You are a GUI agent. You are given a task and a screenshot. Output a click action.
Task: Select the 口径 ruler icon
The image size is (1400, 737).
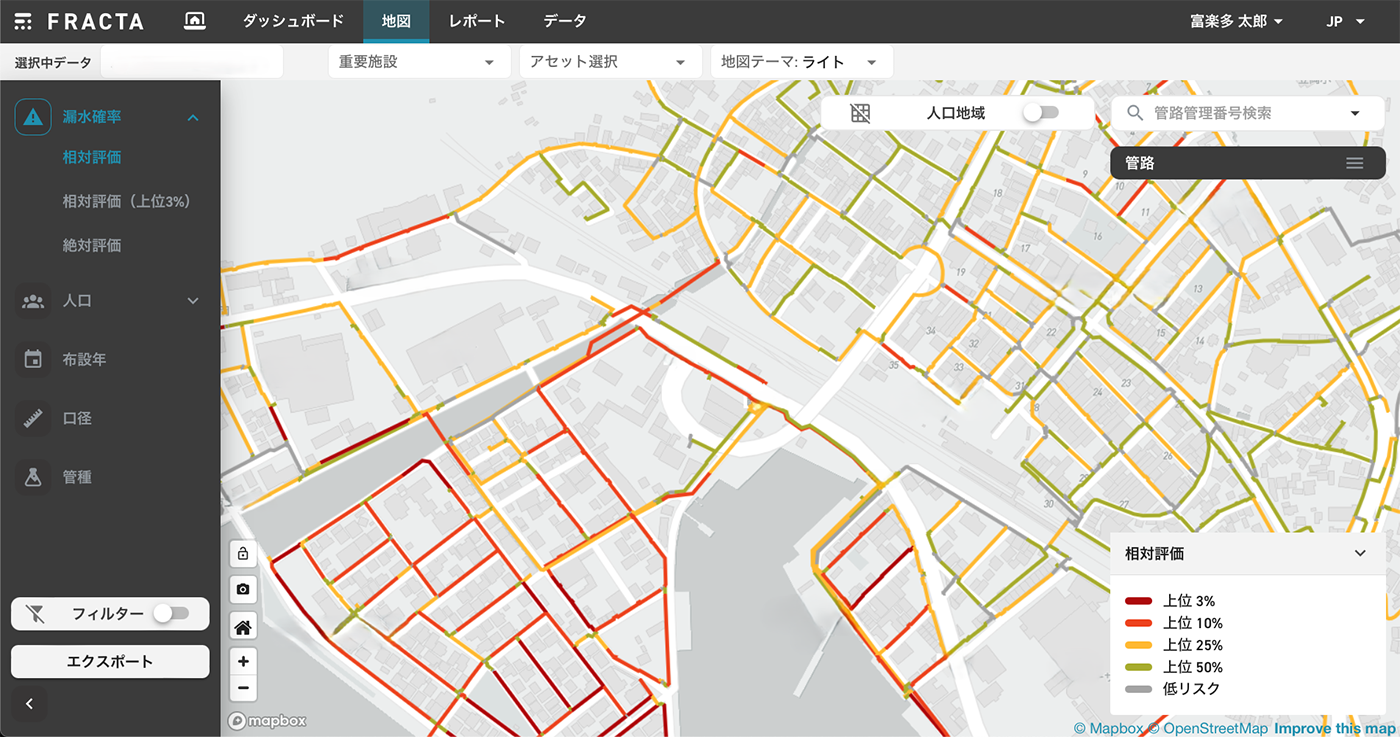pyautogui.click(x=33, y=418)
